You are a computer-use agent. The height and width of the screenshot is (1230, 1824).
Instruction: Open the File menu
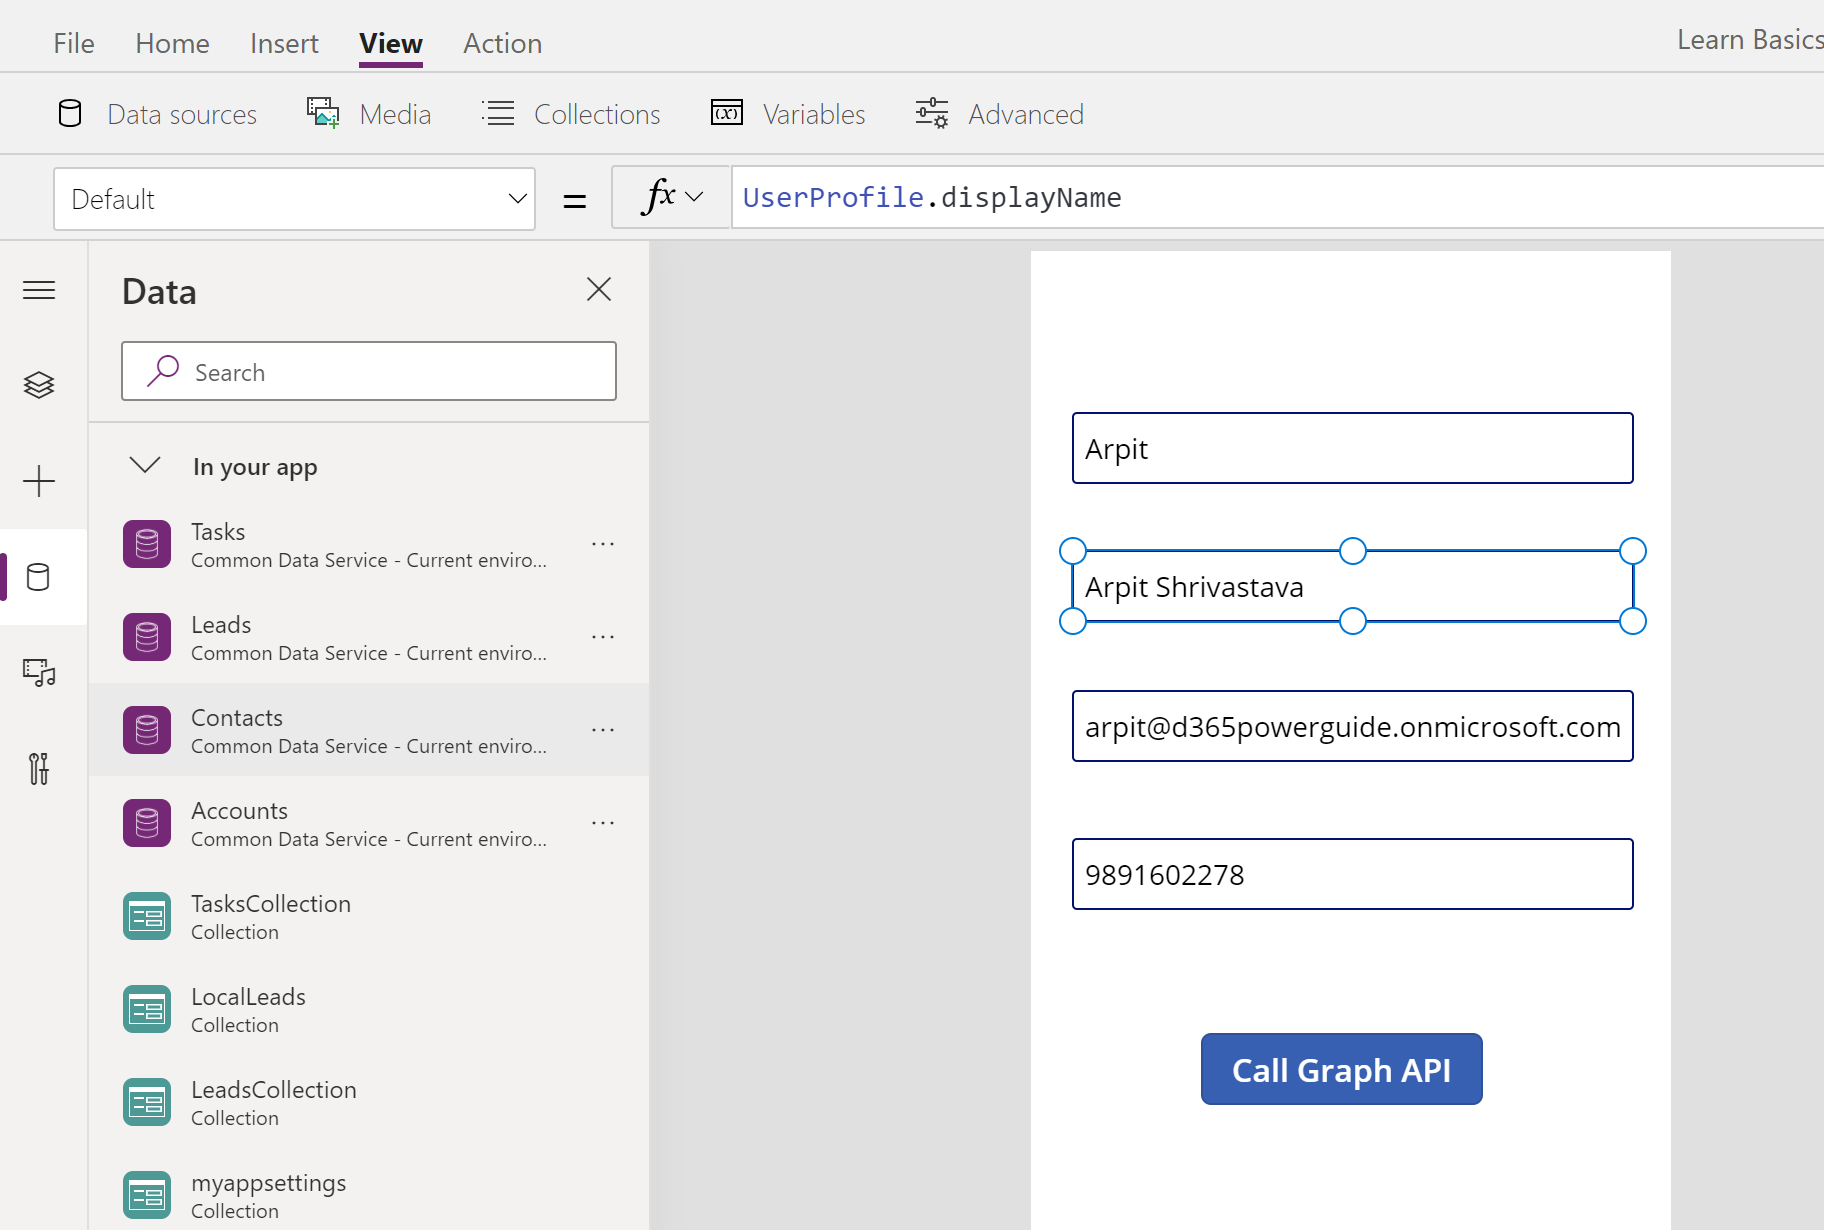[73, 43]
